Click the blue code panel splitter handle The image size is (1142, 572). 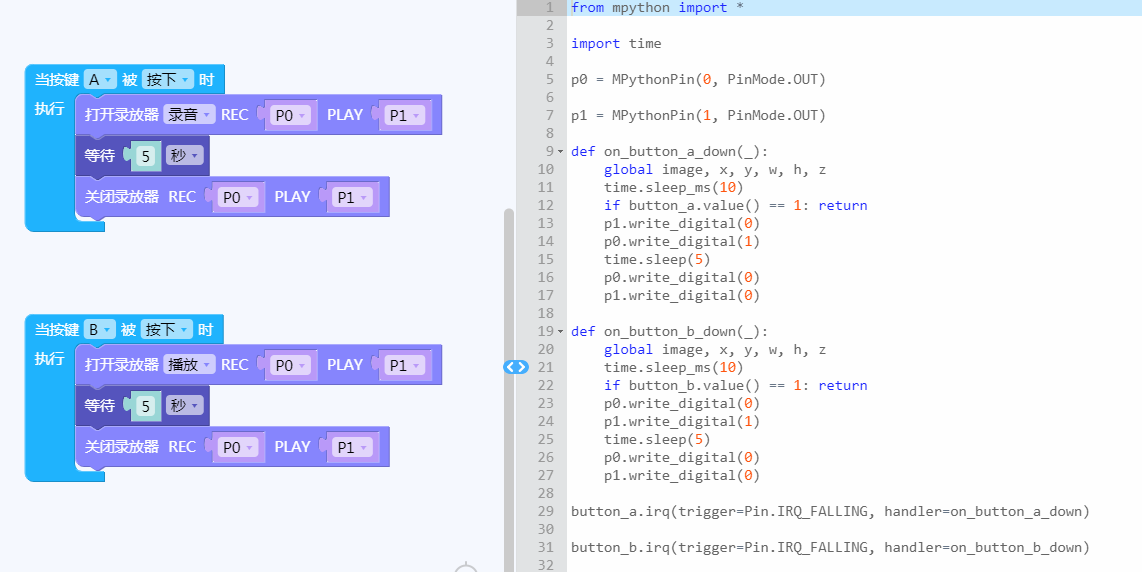tap(516, 367)
